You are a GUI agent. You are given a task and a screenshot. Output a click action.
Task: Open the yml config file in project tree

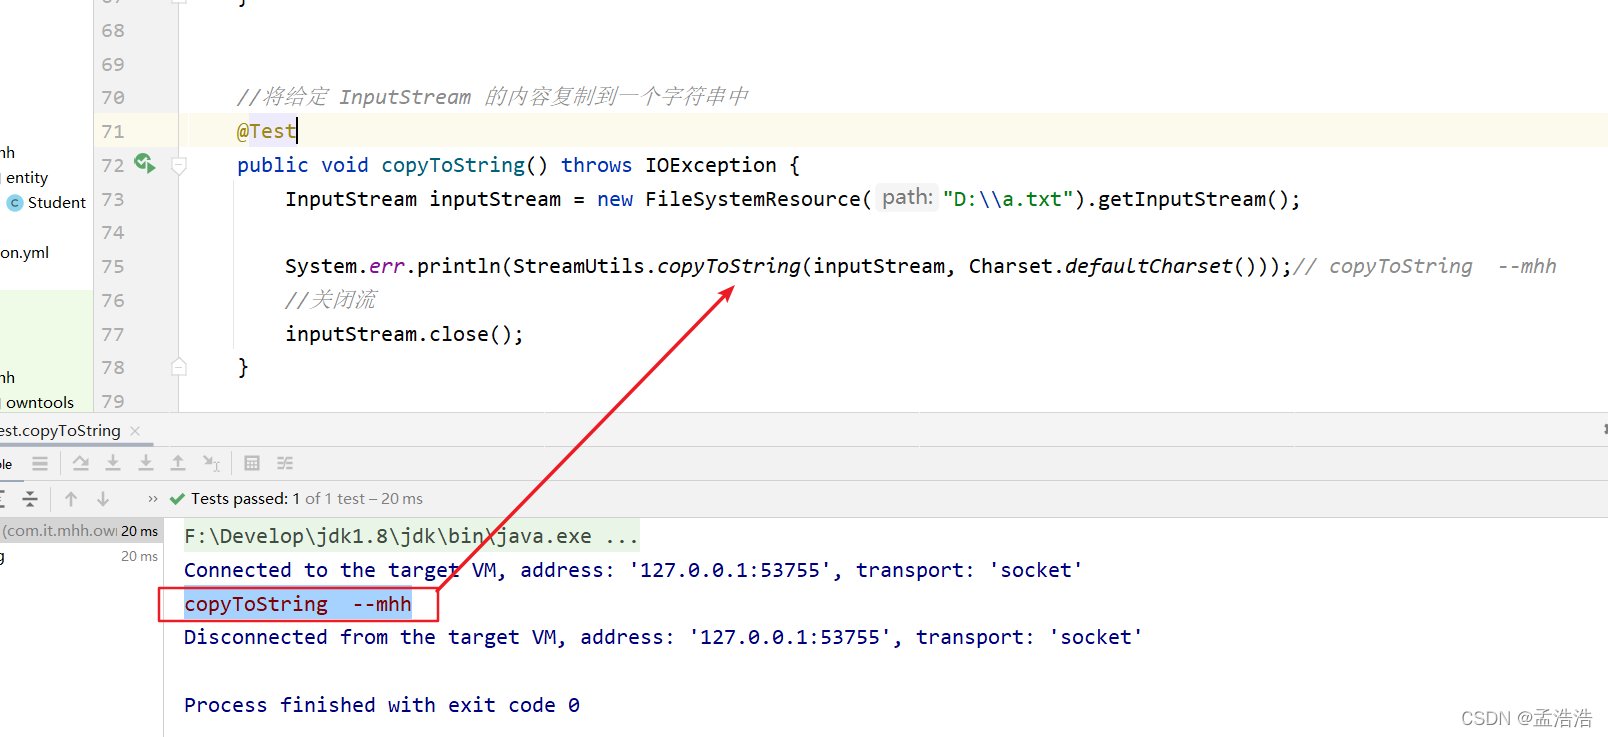pyautogui.click(x=24, y=252)
